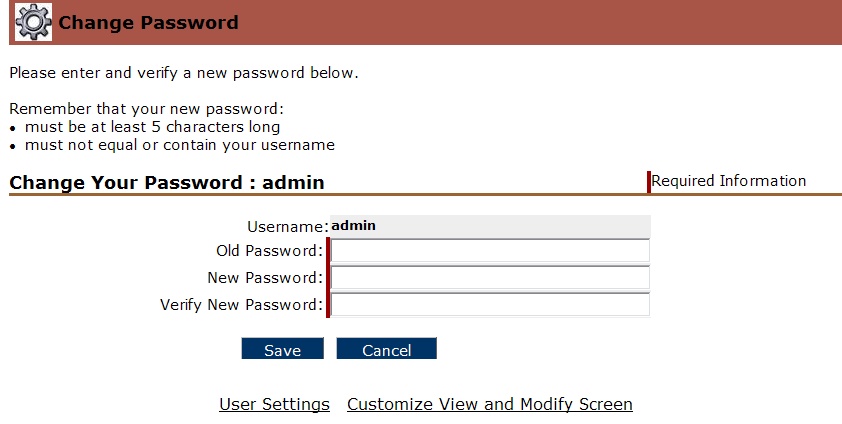Click the "Please enter and verify" instruction text

tap(183, 73)
